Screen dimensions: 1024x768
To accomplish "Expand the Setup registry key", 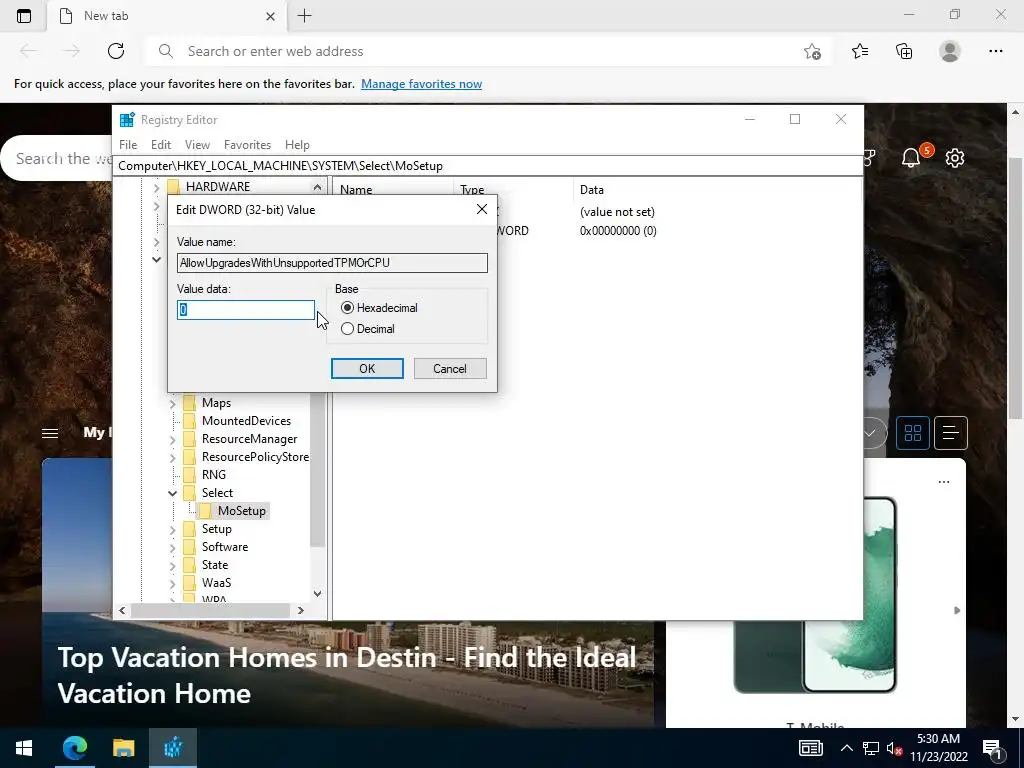I will click(x=172, y=529).
